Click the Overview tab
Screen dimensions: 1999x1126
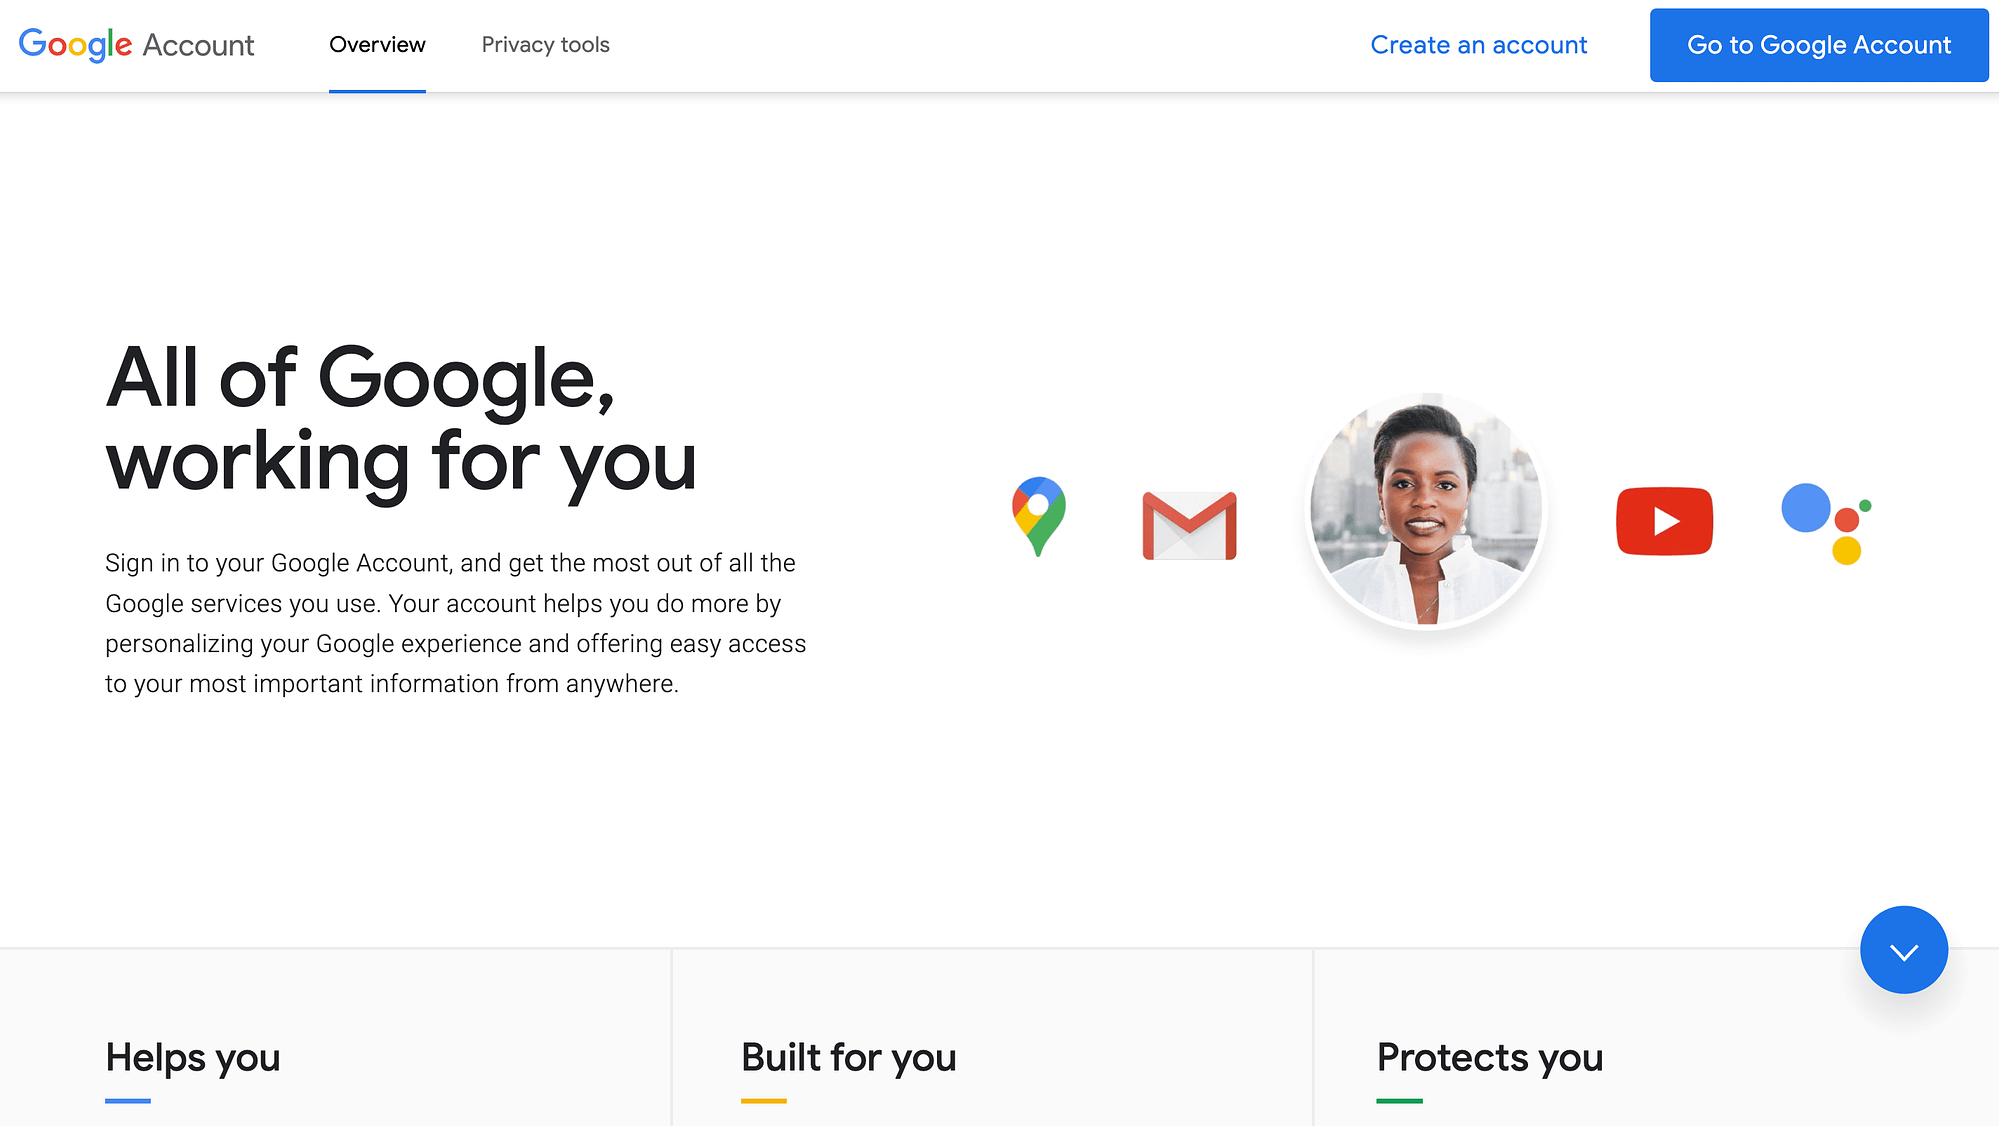point(376,44)
